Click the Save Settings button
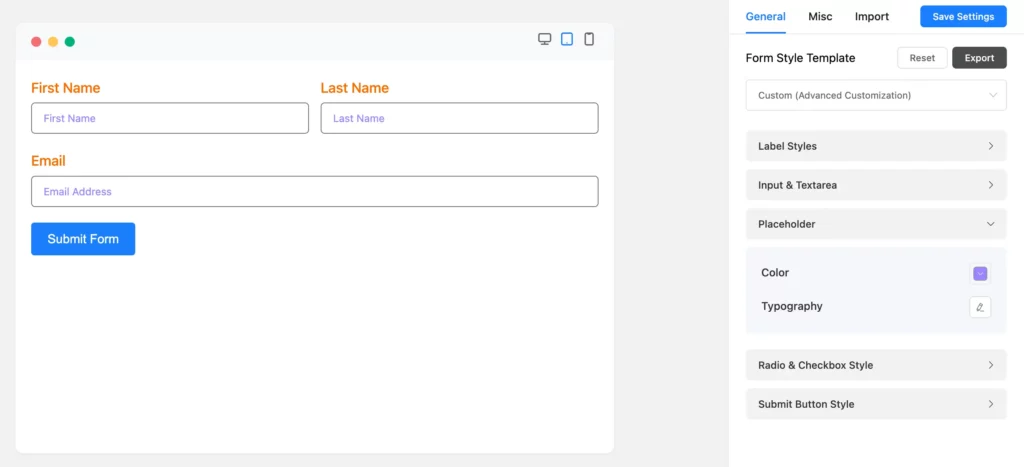This screenshot has height=467, width=1024. coord(963,17)
